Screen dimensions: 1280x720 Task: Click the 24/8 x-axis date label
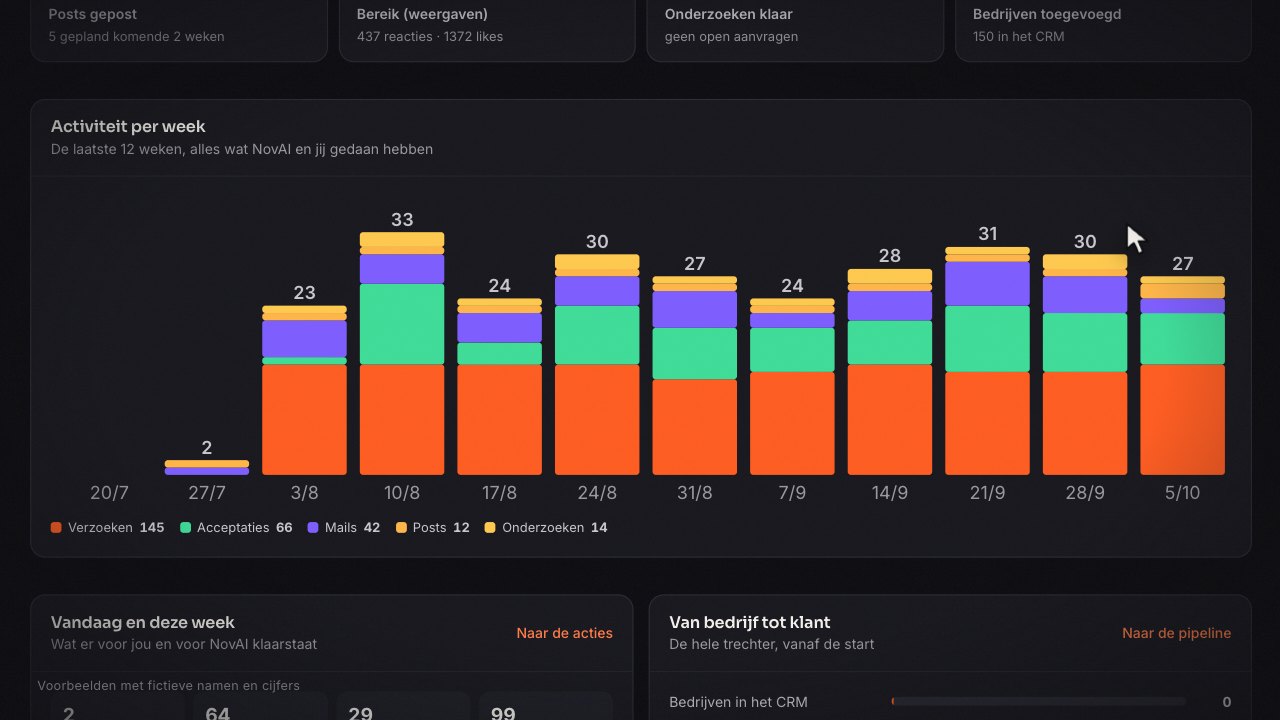tap(597, 493)
